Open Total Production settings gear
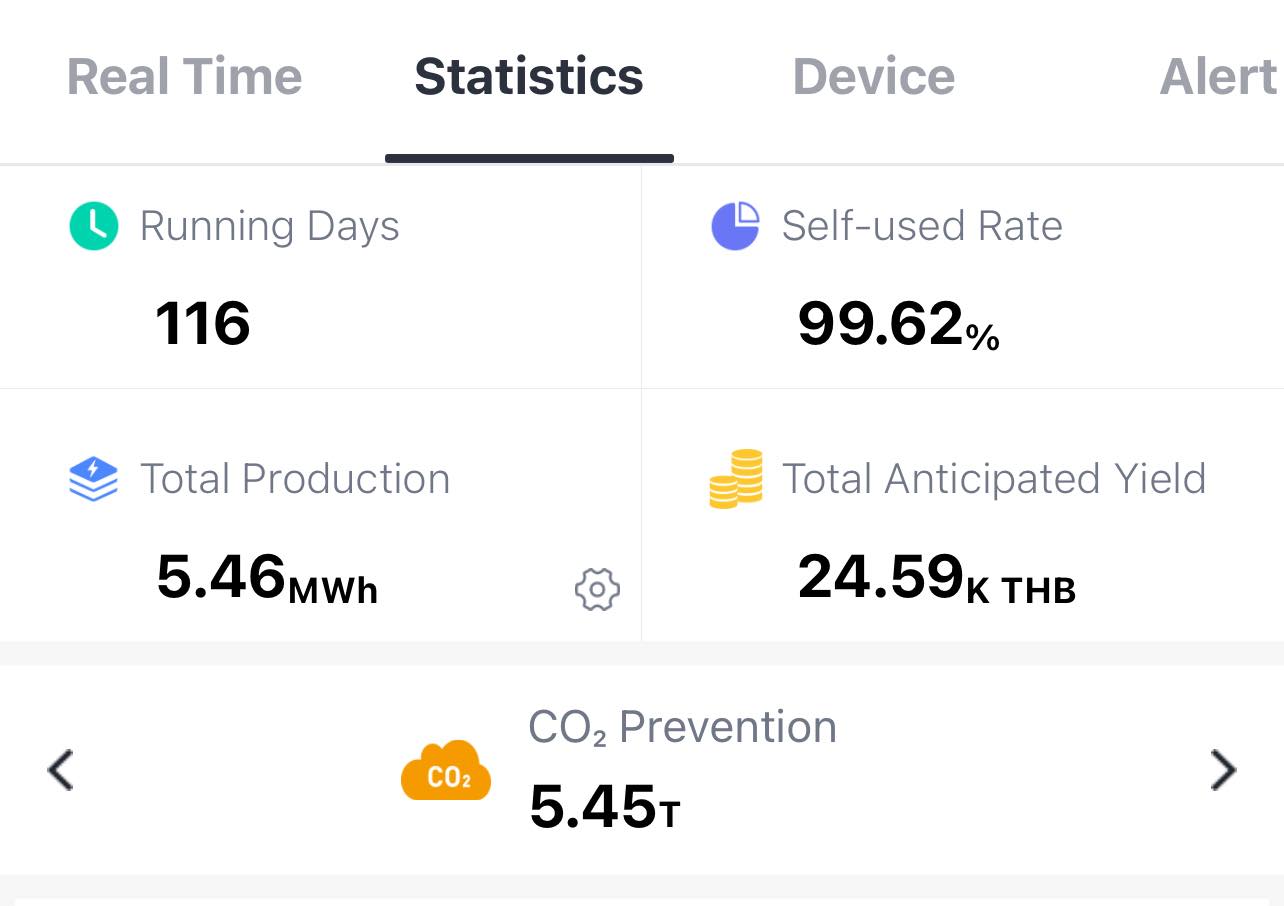This screenshot has height=906, width=1284. [x=597, y=589]
